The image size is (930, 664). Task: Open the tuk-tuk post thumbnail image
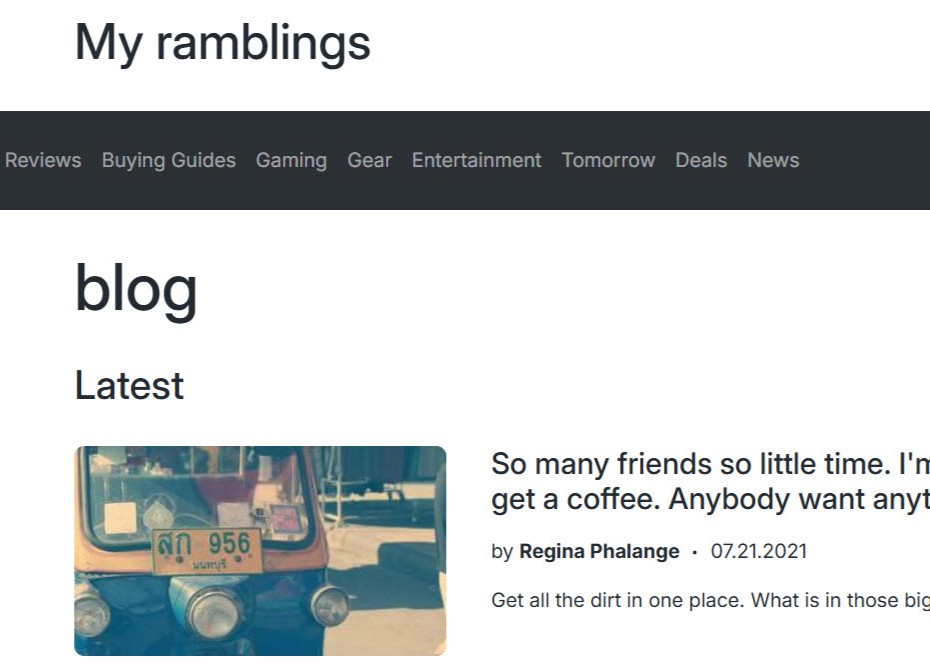click(260, 551)
